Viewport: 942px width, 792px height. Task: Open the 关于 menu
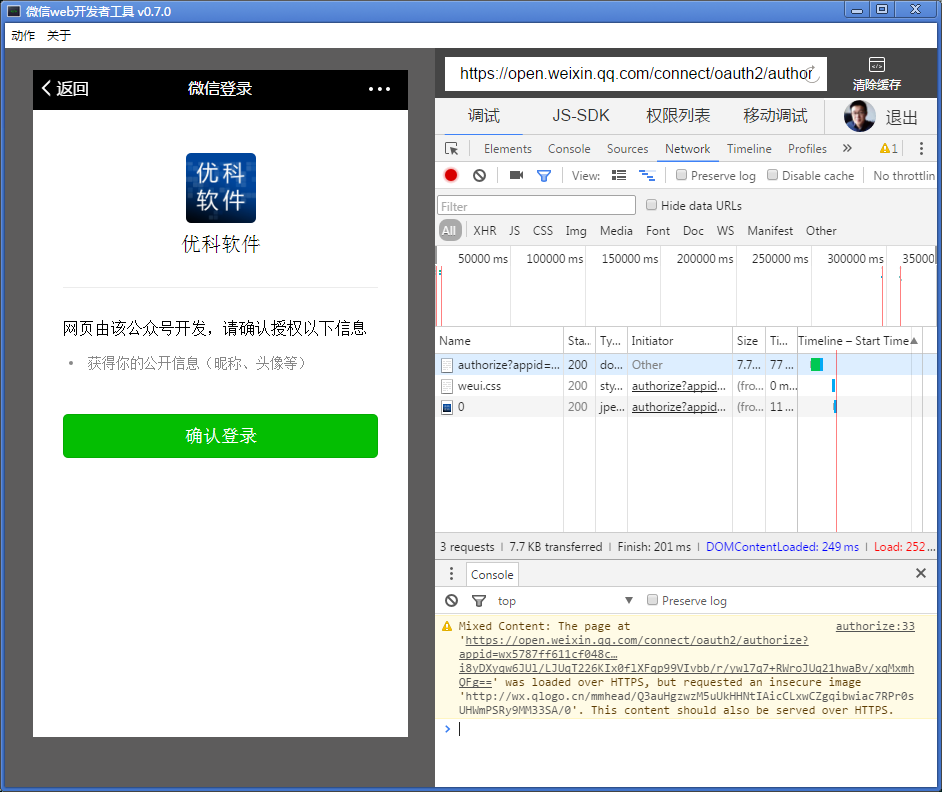[x=59, y=35]
